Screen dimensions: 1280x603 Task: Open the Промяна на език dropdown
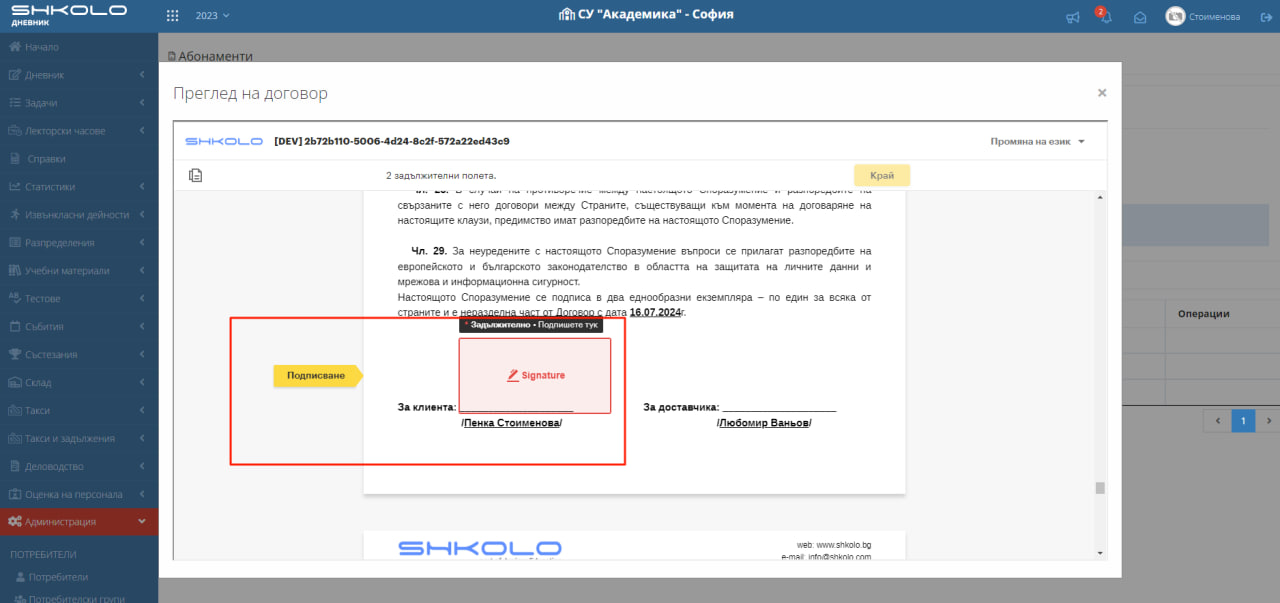tap(1037, 142)
